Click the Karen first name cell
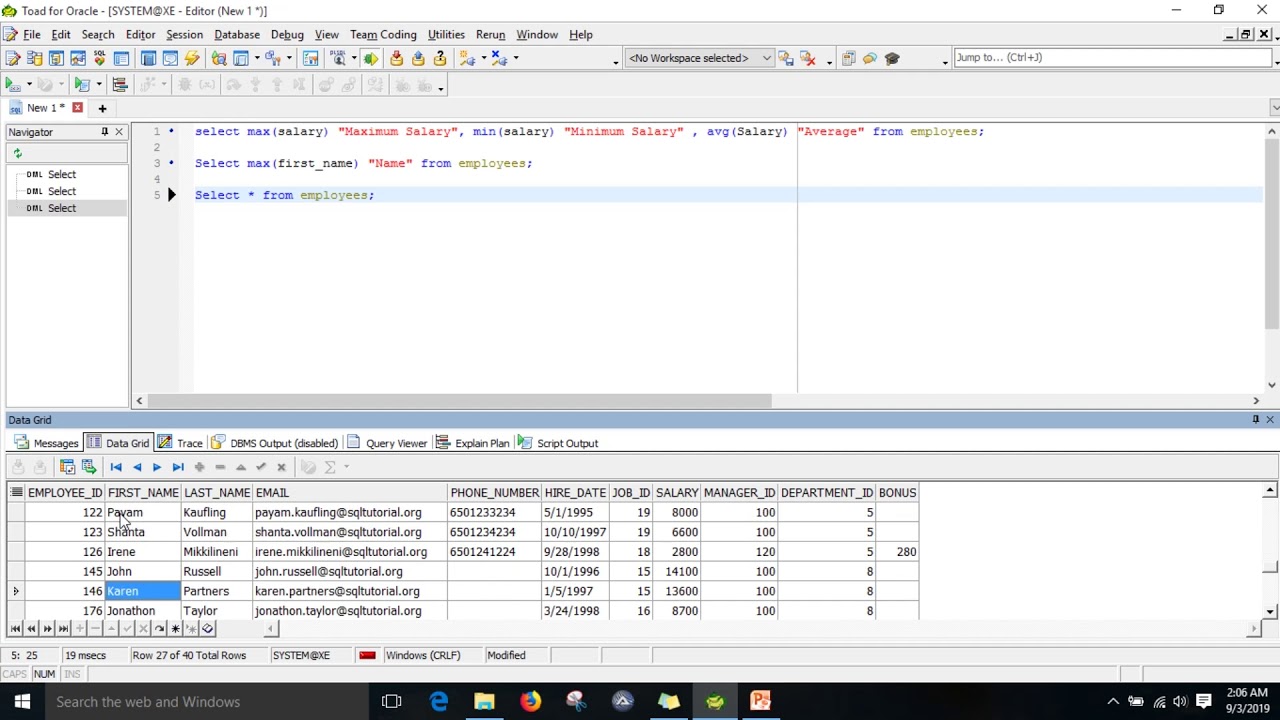The width and height of the screenshot is (1280, 720). pyautogui.click(x=142, y=591)
